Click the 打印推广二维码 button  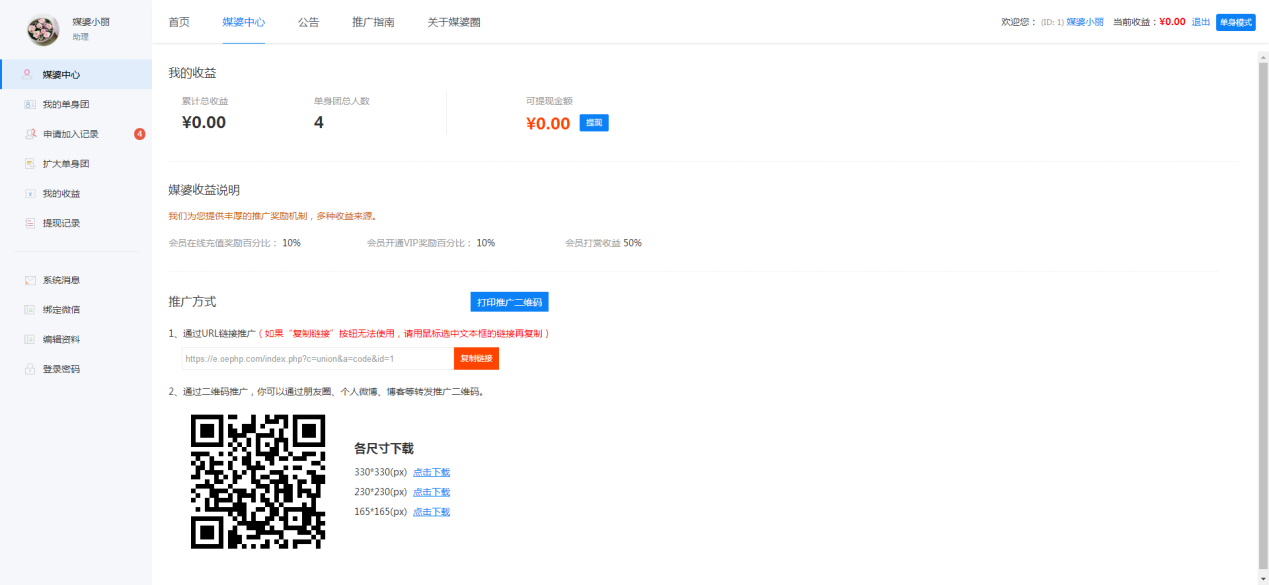(x=510, y=302)
